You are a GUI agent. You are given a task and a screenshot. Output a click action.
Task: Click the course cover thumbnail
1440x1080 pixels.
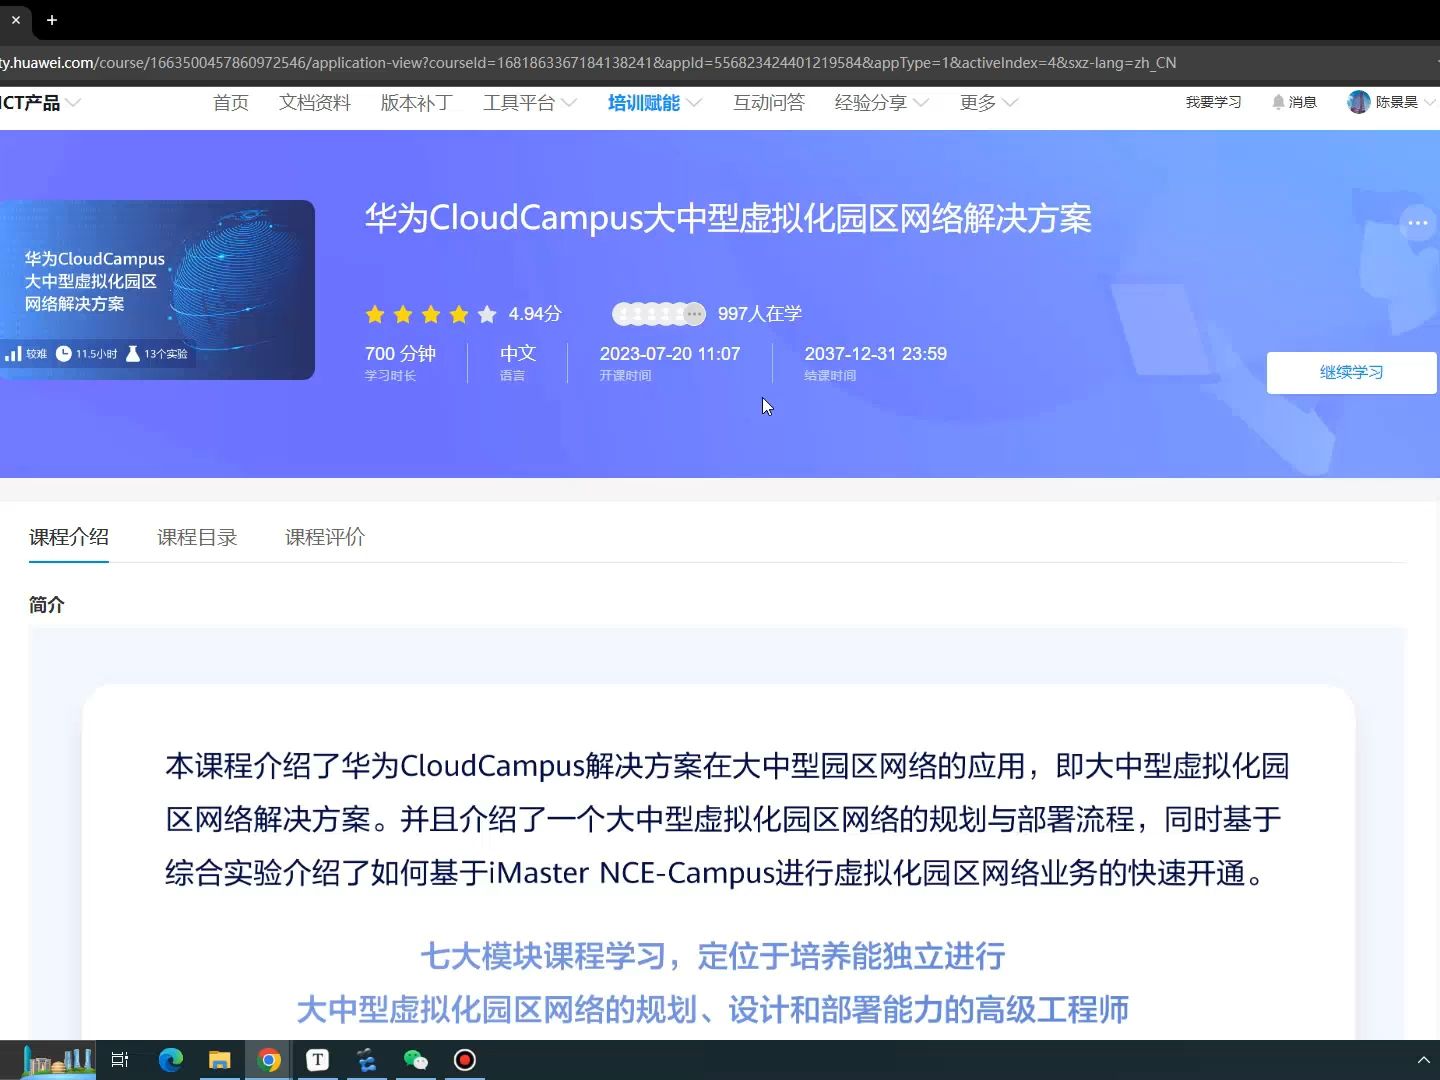pos(157,290)
